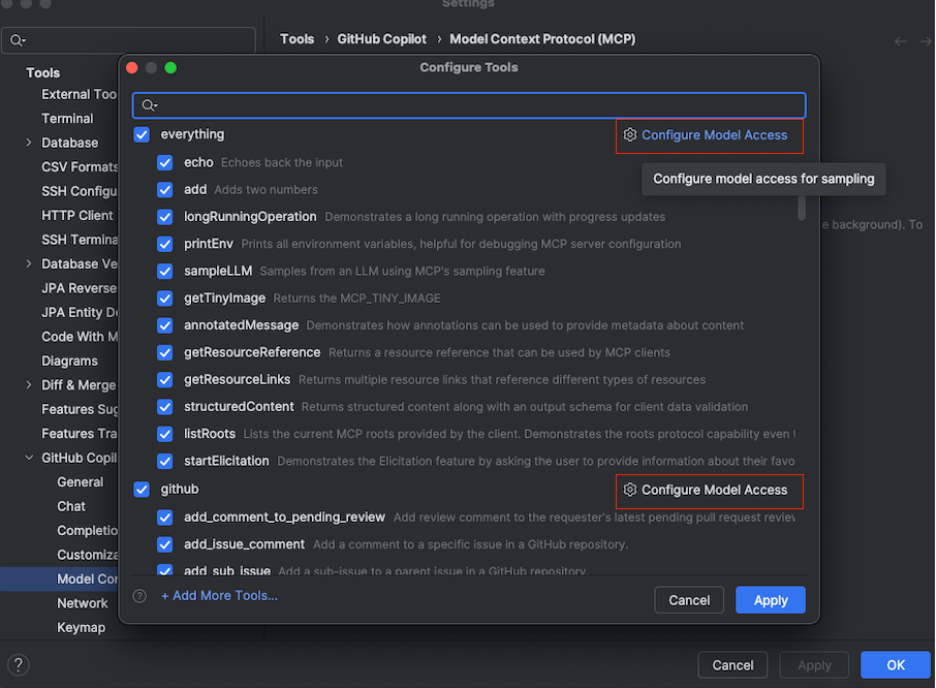
Task: Uncheck the add tool checkbox
Action: [x=165, y=190]
